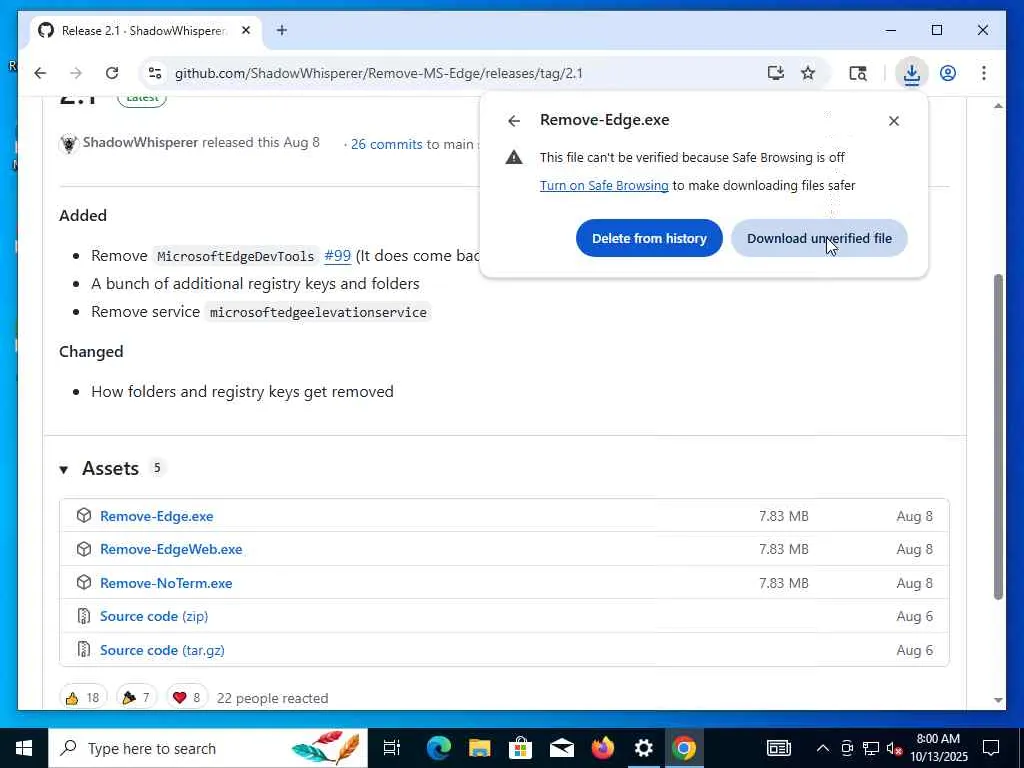1024x768 pixels.
Task: Download Remove-Edge.exe asset
Action: click(157, 516)
